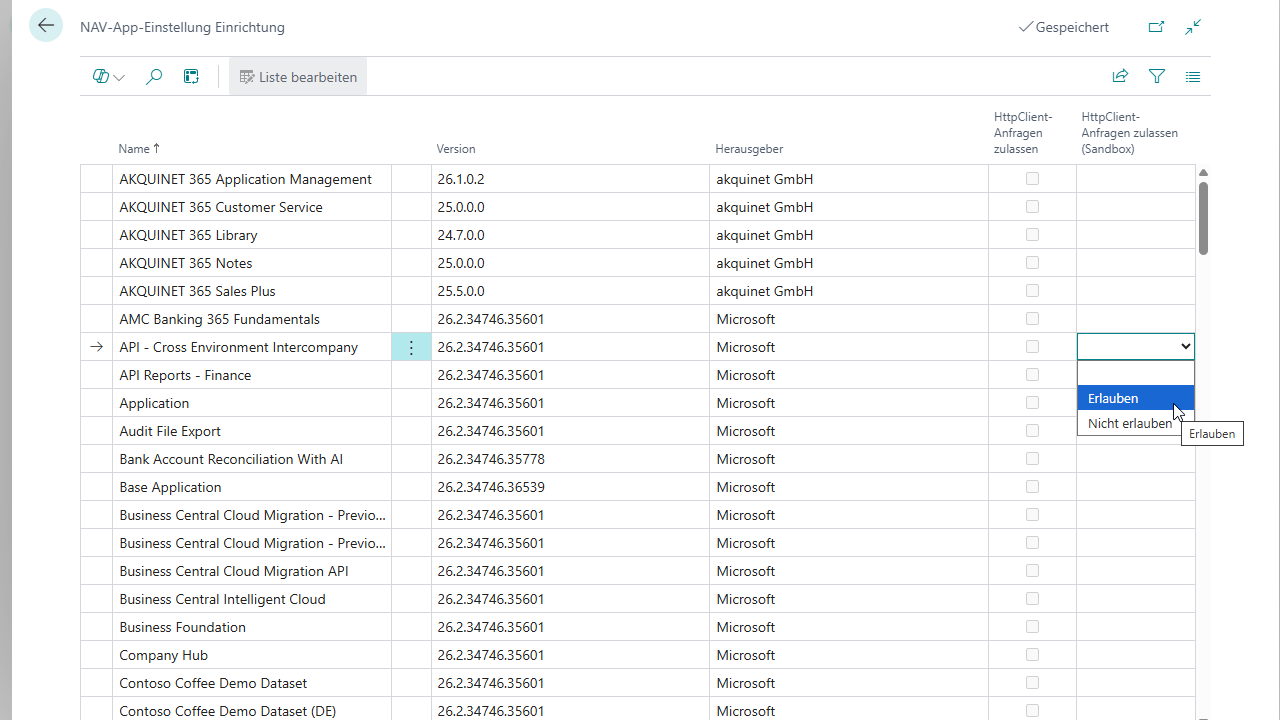Click Sandbox cell for Business Foundation
This screenshot has width=1280, height=720.
[x=1135, y=627]
